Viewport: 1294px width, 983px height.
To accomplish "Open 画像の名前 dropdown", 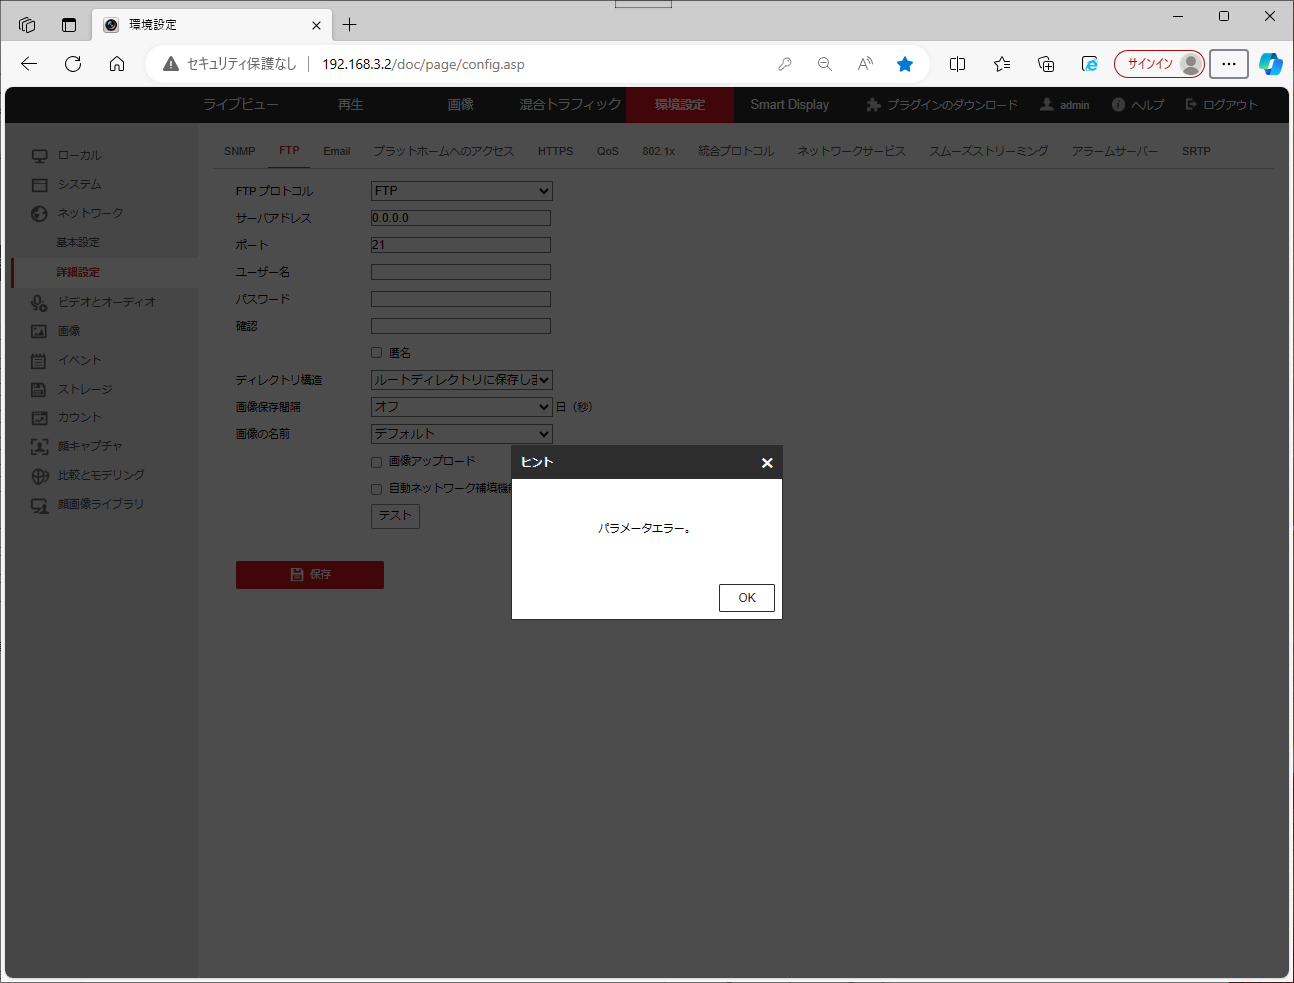I will pos(462,434).
